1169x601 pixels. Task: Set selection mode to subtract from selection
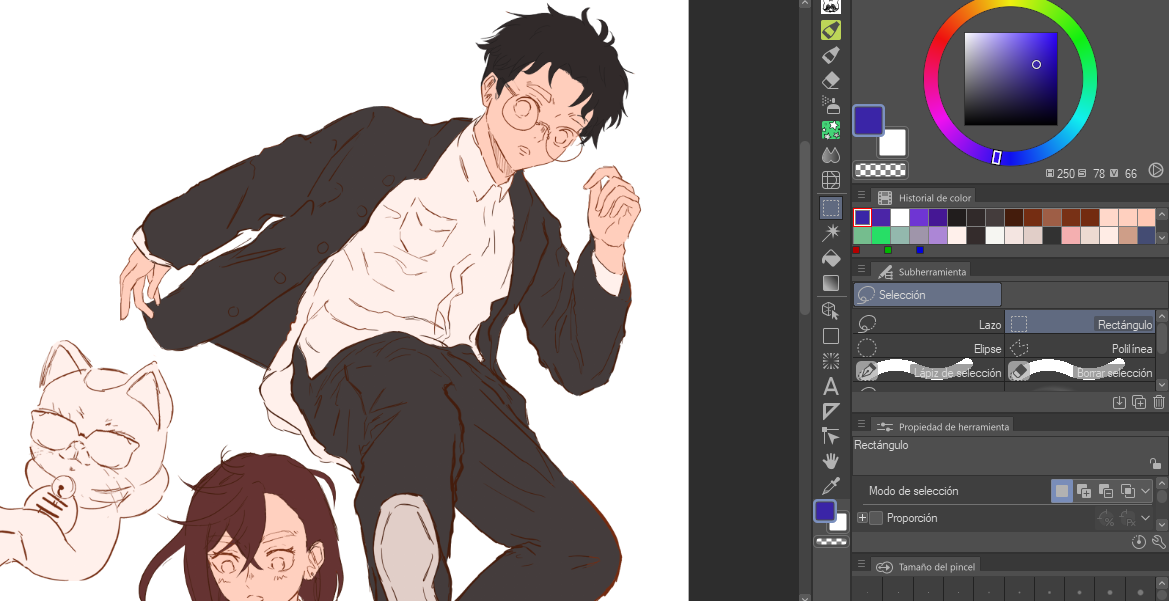click(1105, 491)
